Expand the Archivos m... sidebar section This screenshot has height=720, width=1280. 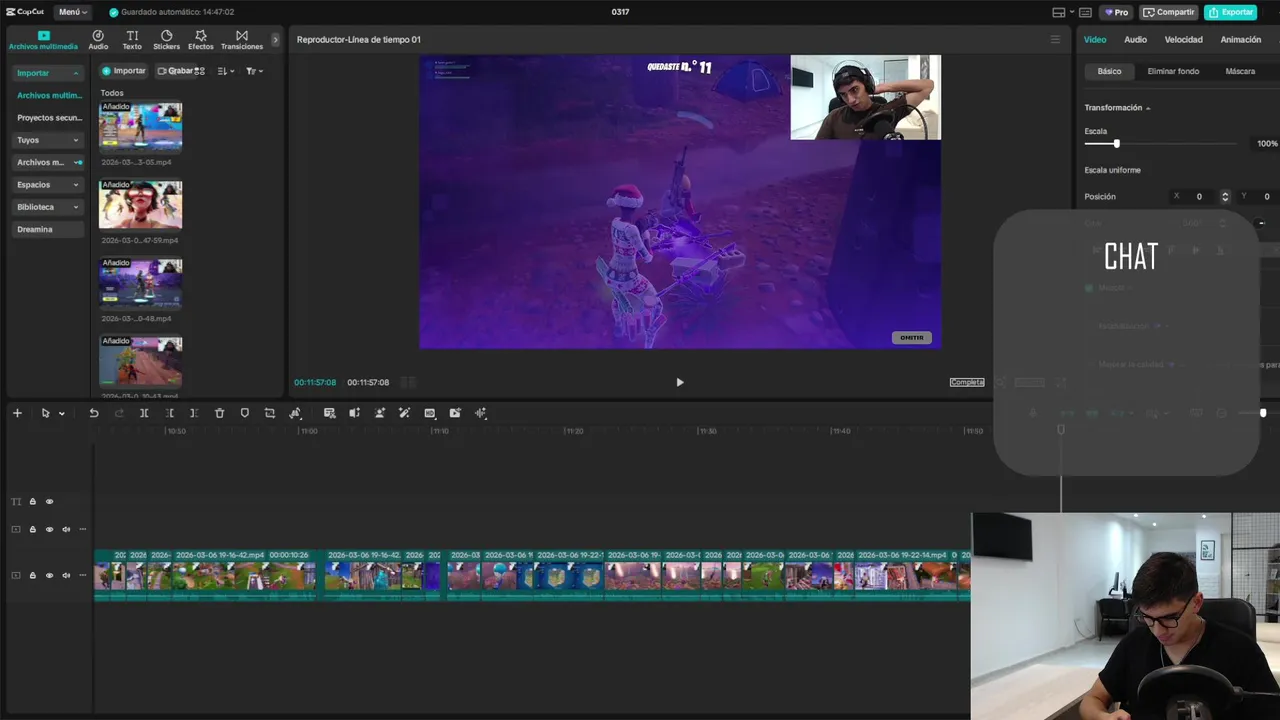pyautogui.click(x=47, y=162)
